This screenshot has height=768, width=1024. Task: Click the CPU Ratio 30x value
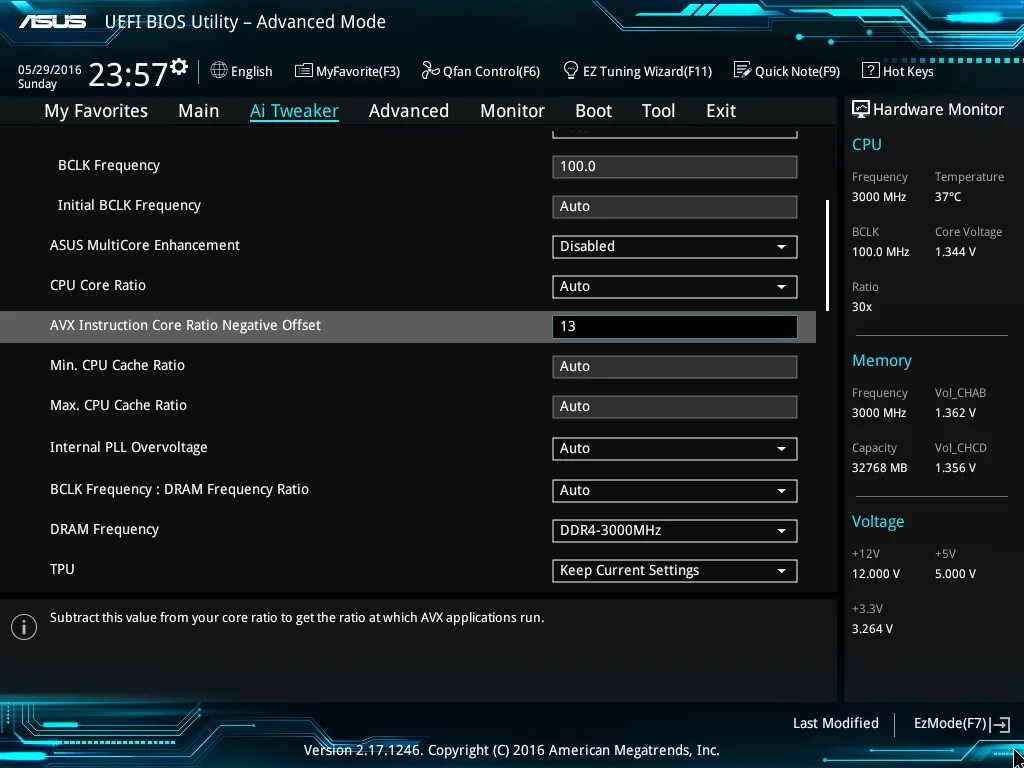(861, 306)
